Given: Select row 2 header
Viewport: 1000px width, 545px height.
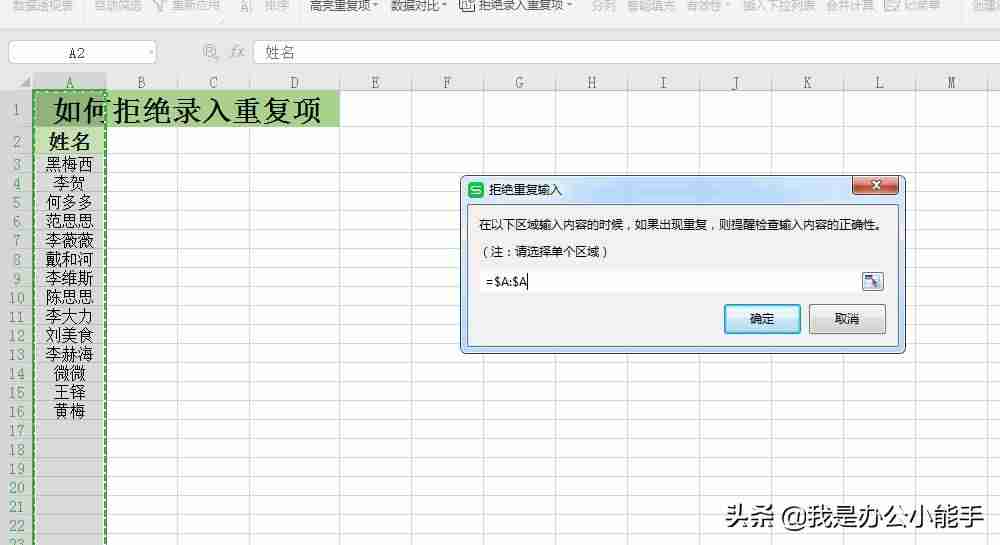Looking at the screenshot, I should click(x=17, y=141).
